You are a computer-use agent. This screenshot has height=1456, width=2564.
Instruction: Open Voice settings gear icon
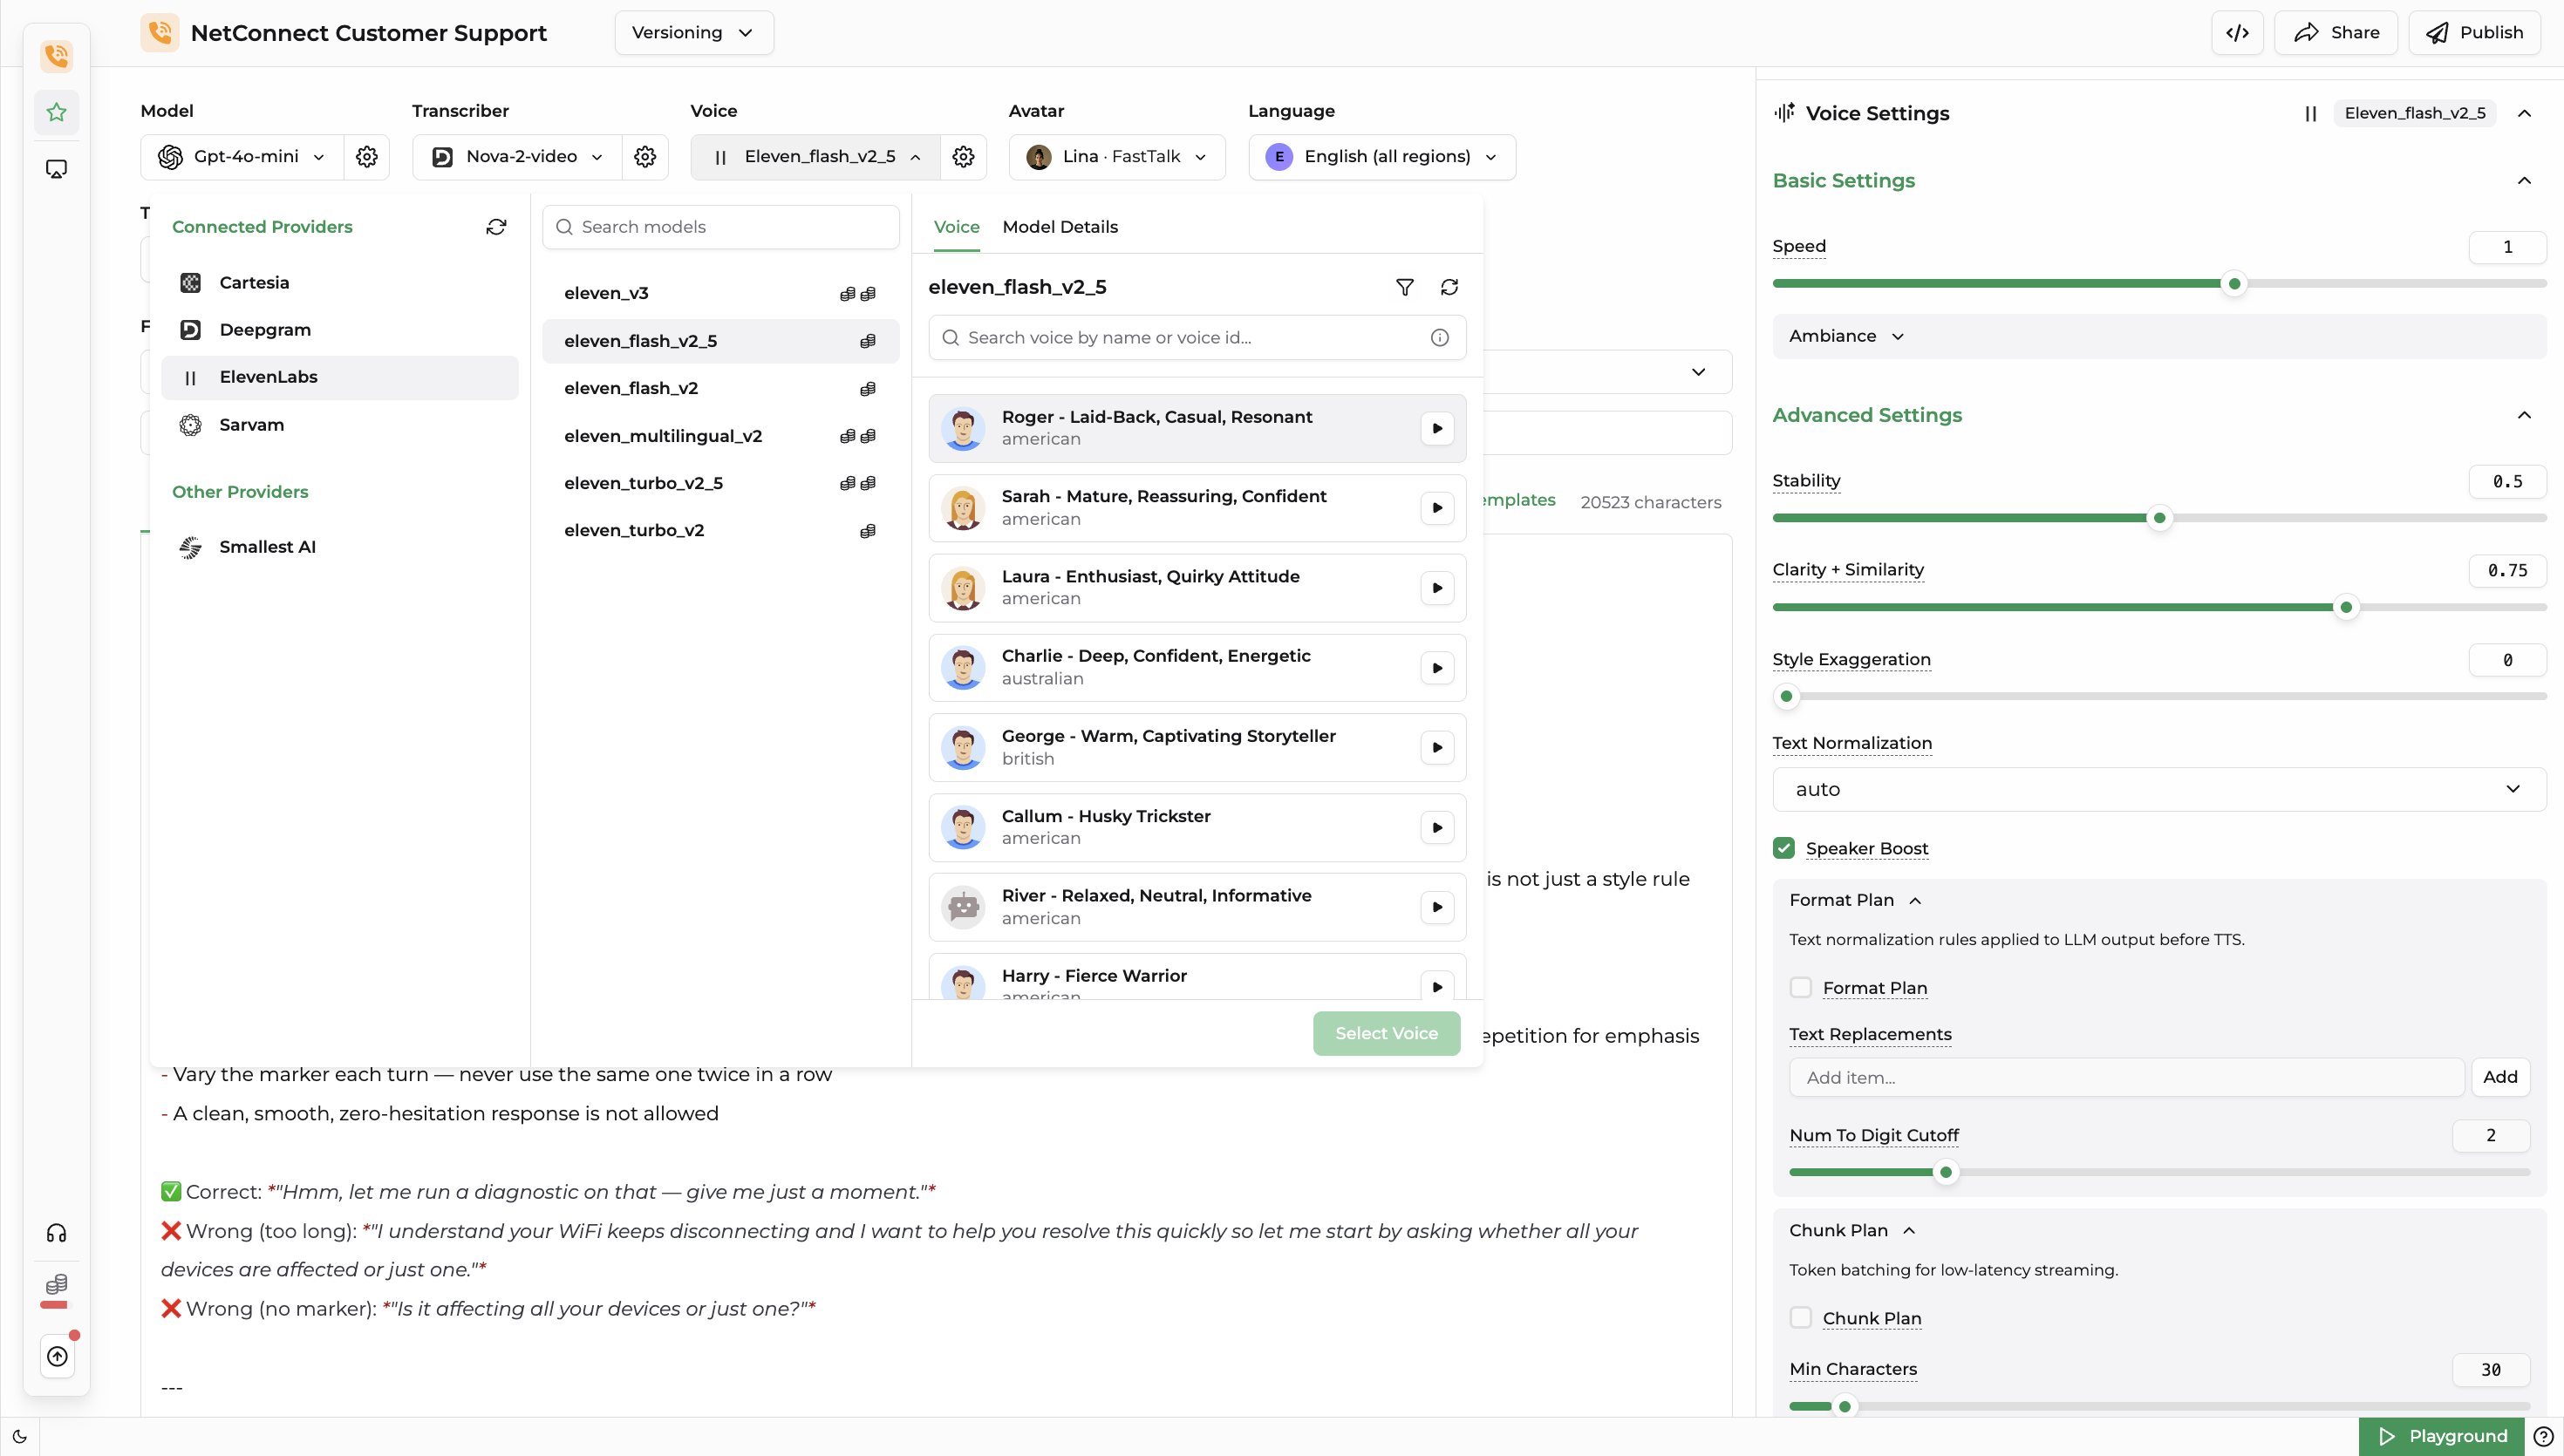coord(963,157)
